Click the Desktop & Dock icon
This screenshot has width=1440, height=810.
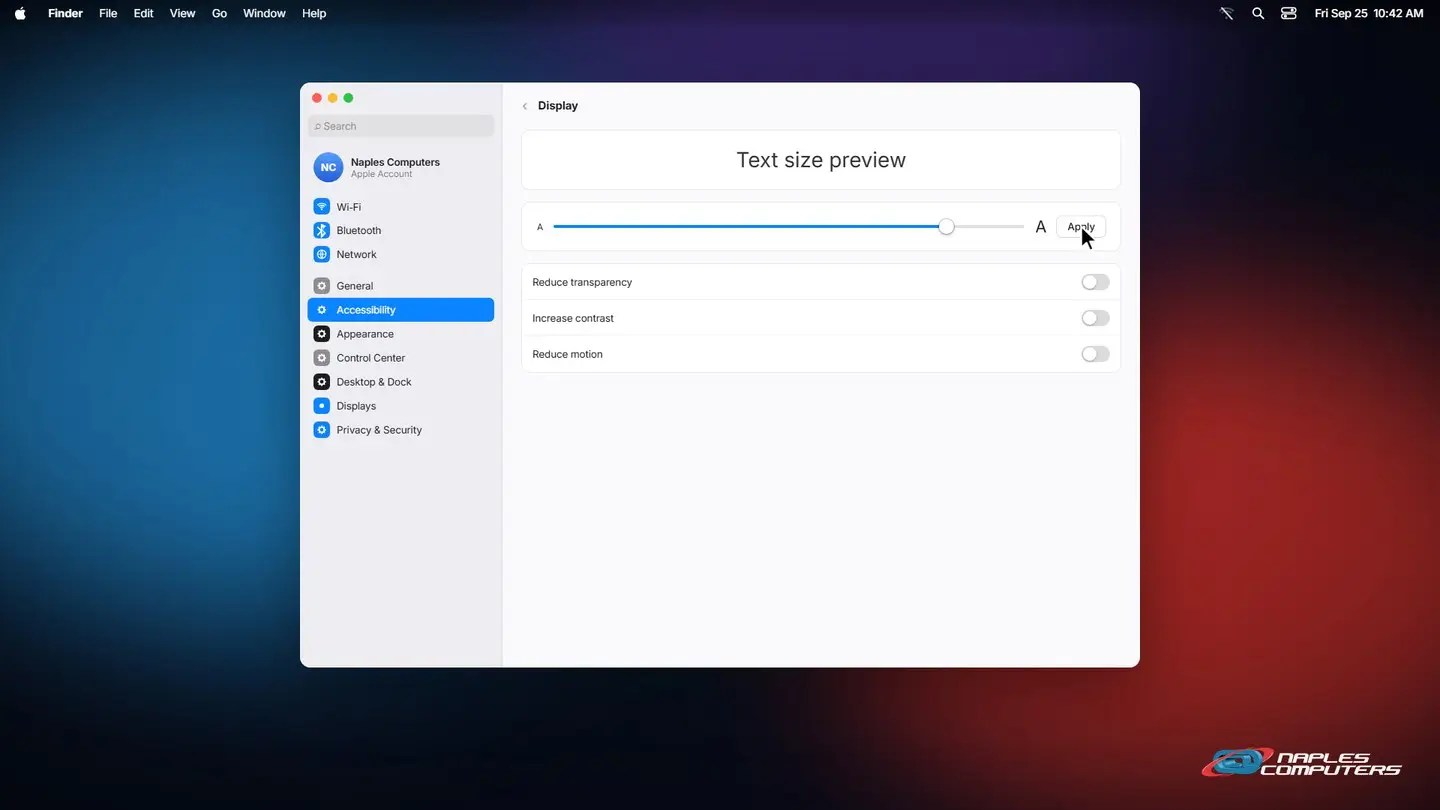coord(321,382)
